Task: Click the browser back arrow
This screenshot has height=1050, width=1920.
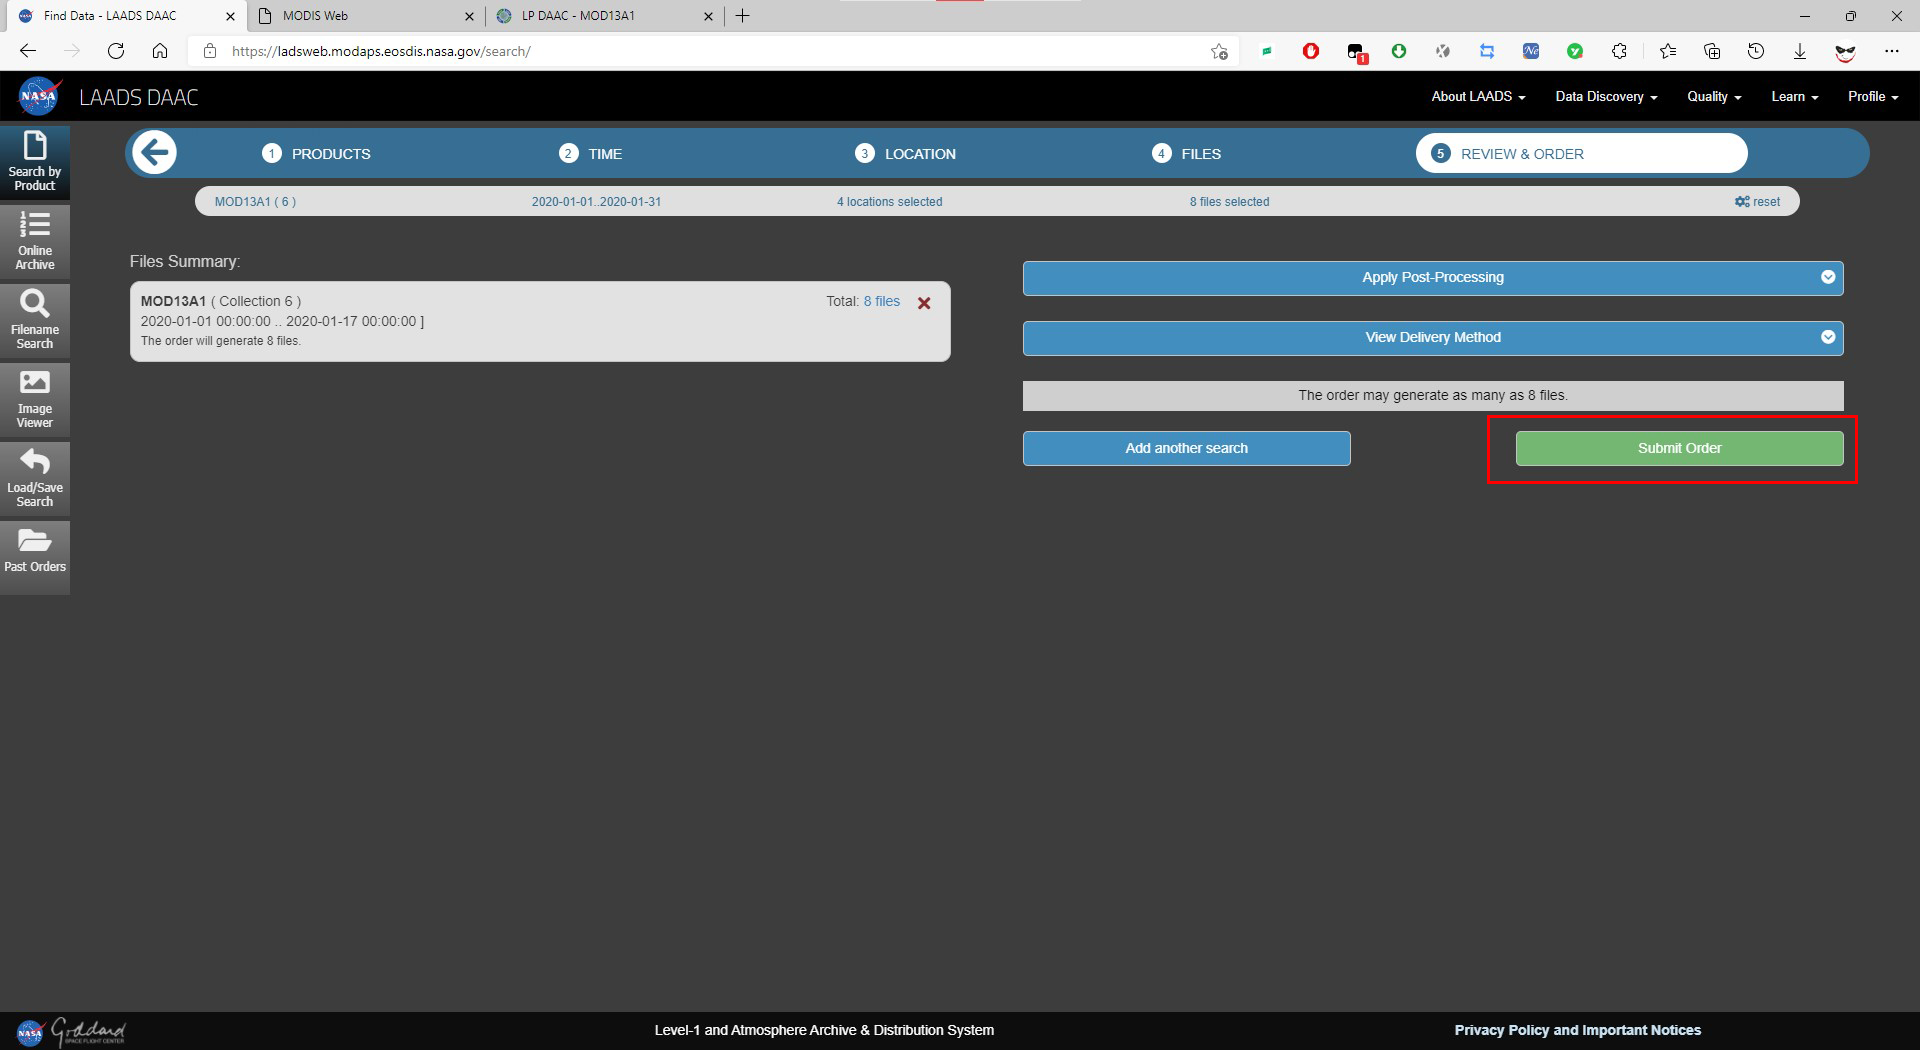Action: (28, 51)
